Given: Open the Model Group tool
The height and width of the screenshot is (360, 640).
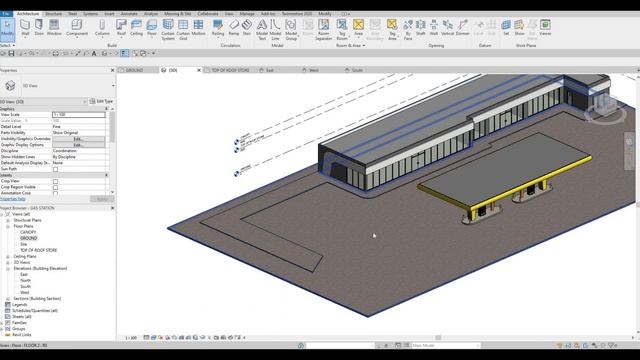Looking at the screenshot, I should [291, 29].
